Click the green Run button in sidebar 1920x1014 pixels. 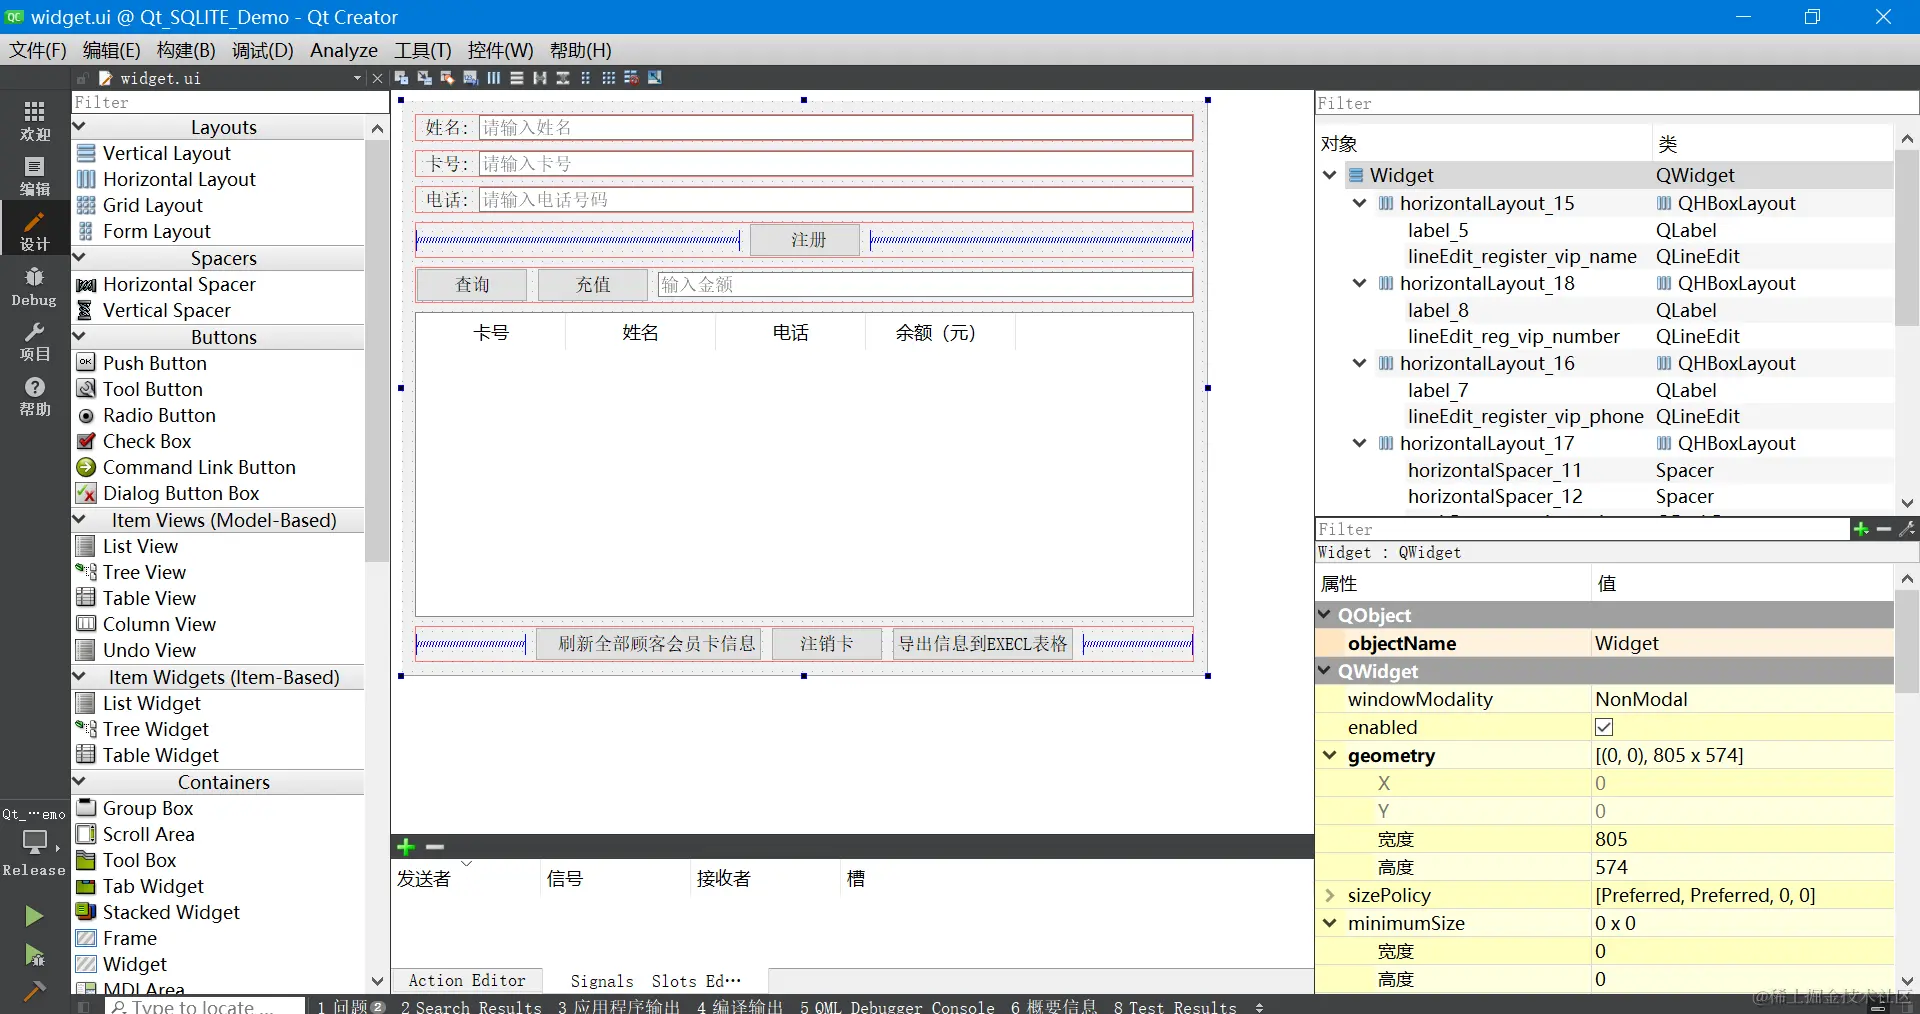[x=33, y=916]
